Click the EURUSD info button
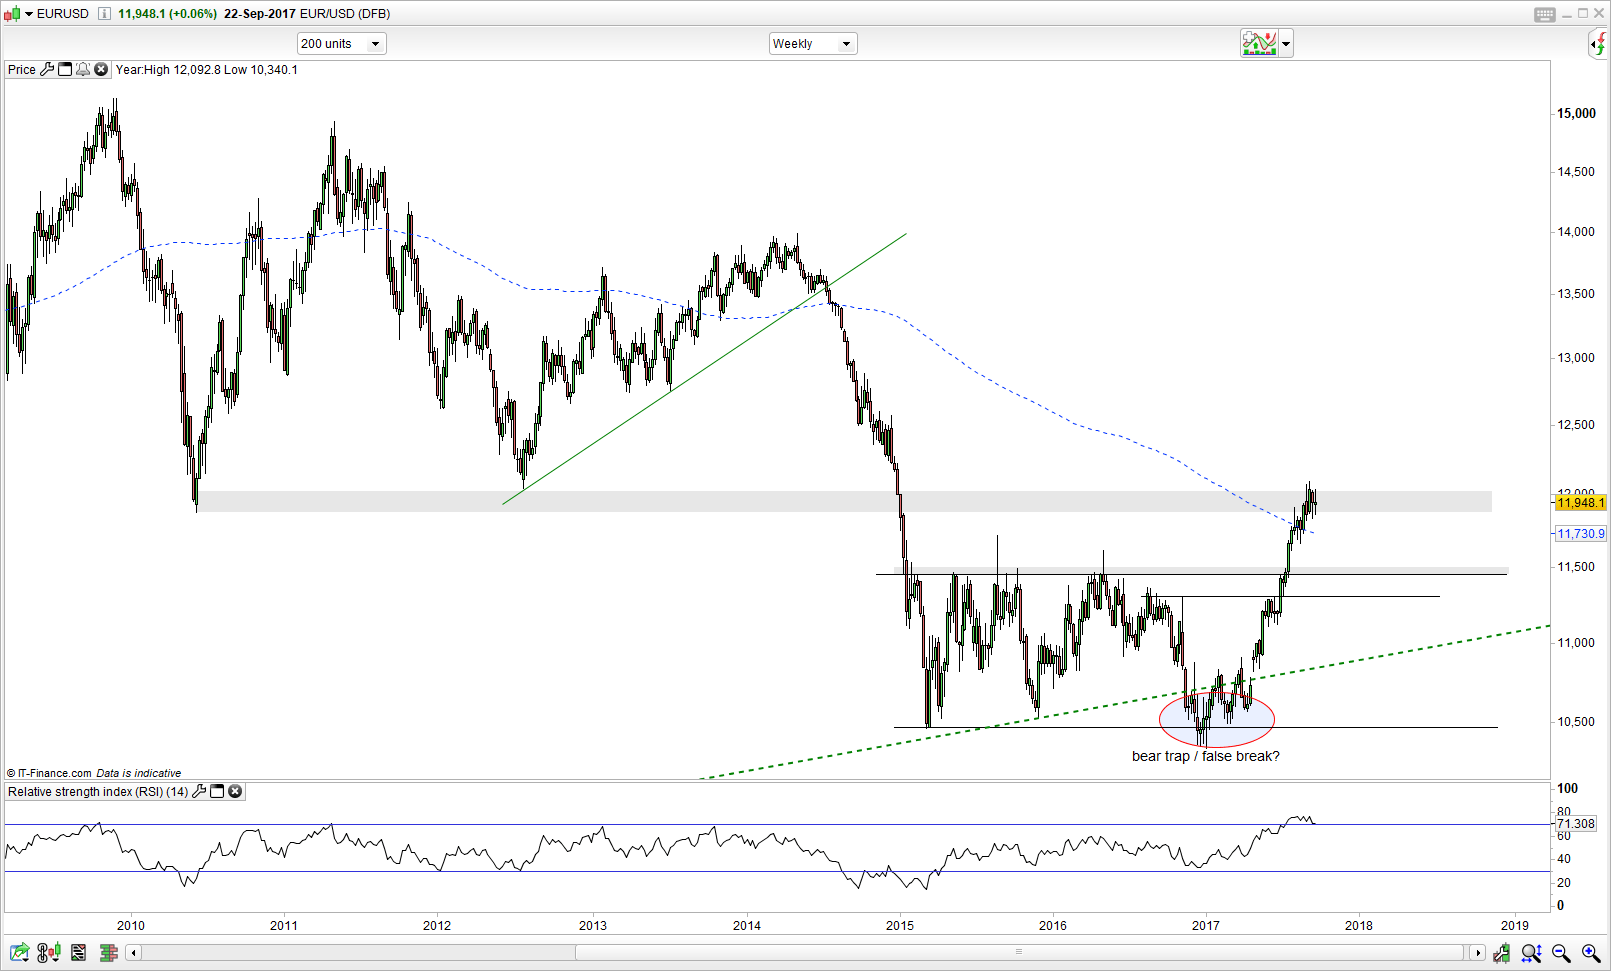Screen dimensions: 1611x971 [104, 14]
